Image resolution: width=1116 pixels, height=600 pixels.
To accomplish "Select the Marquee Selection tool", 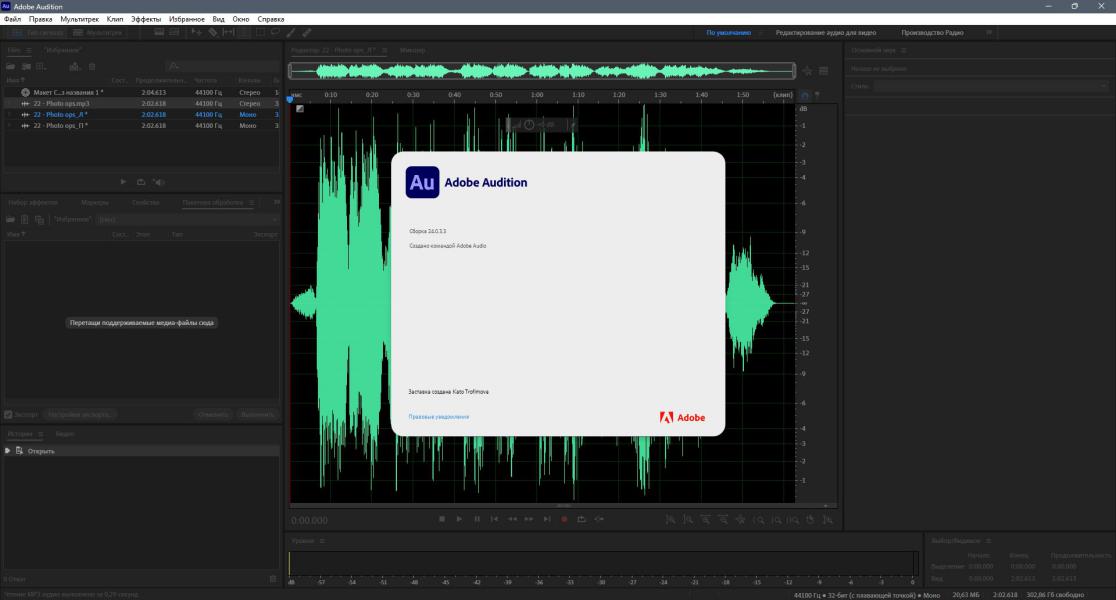I will pos(260,33).
